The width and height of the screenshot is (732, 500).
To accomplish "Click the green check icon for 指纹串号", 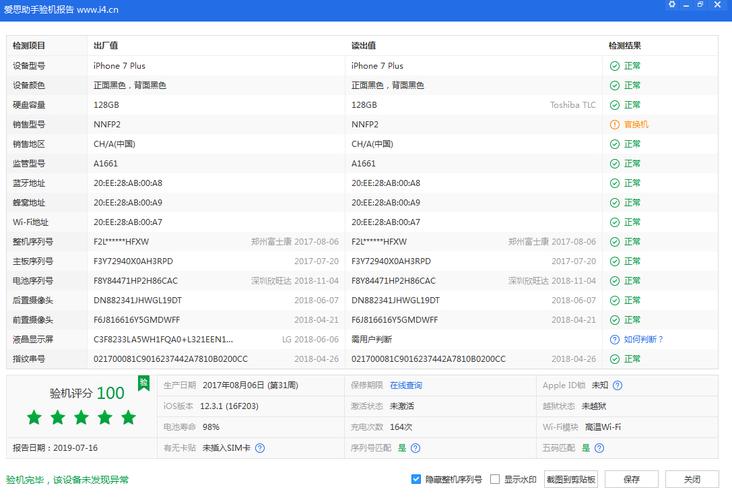I will click(x=615, y=359).
